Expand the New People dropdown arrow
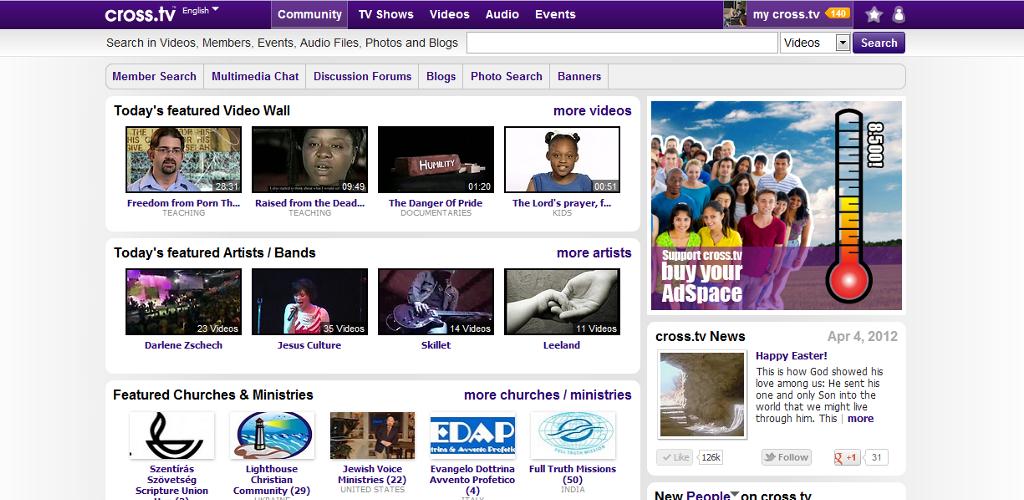Image resolution: width=1024 pixels, height=500 pixels. click(734, 494)
